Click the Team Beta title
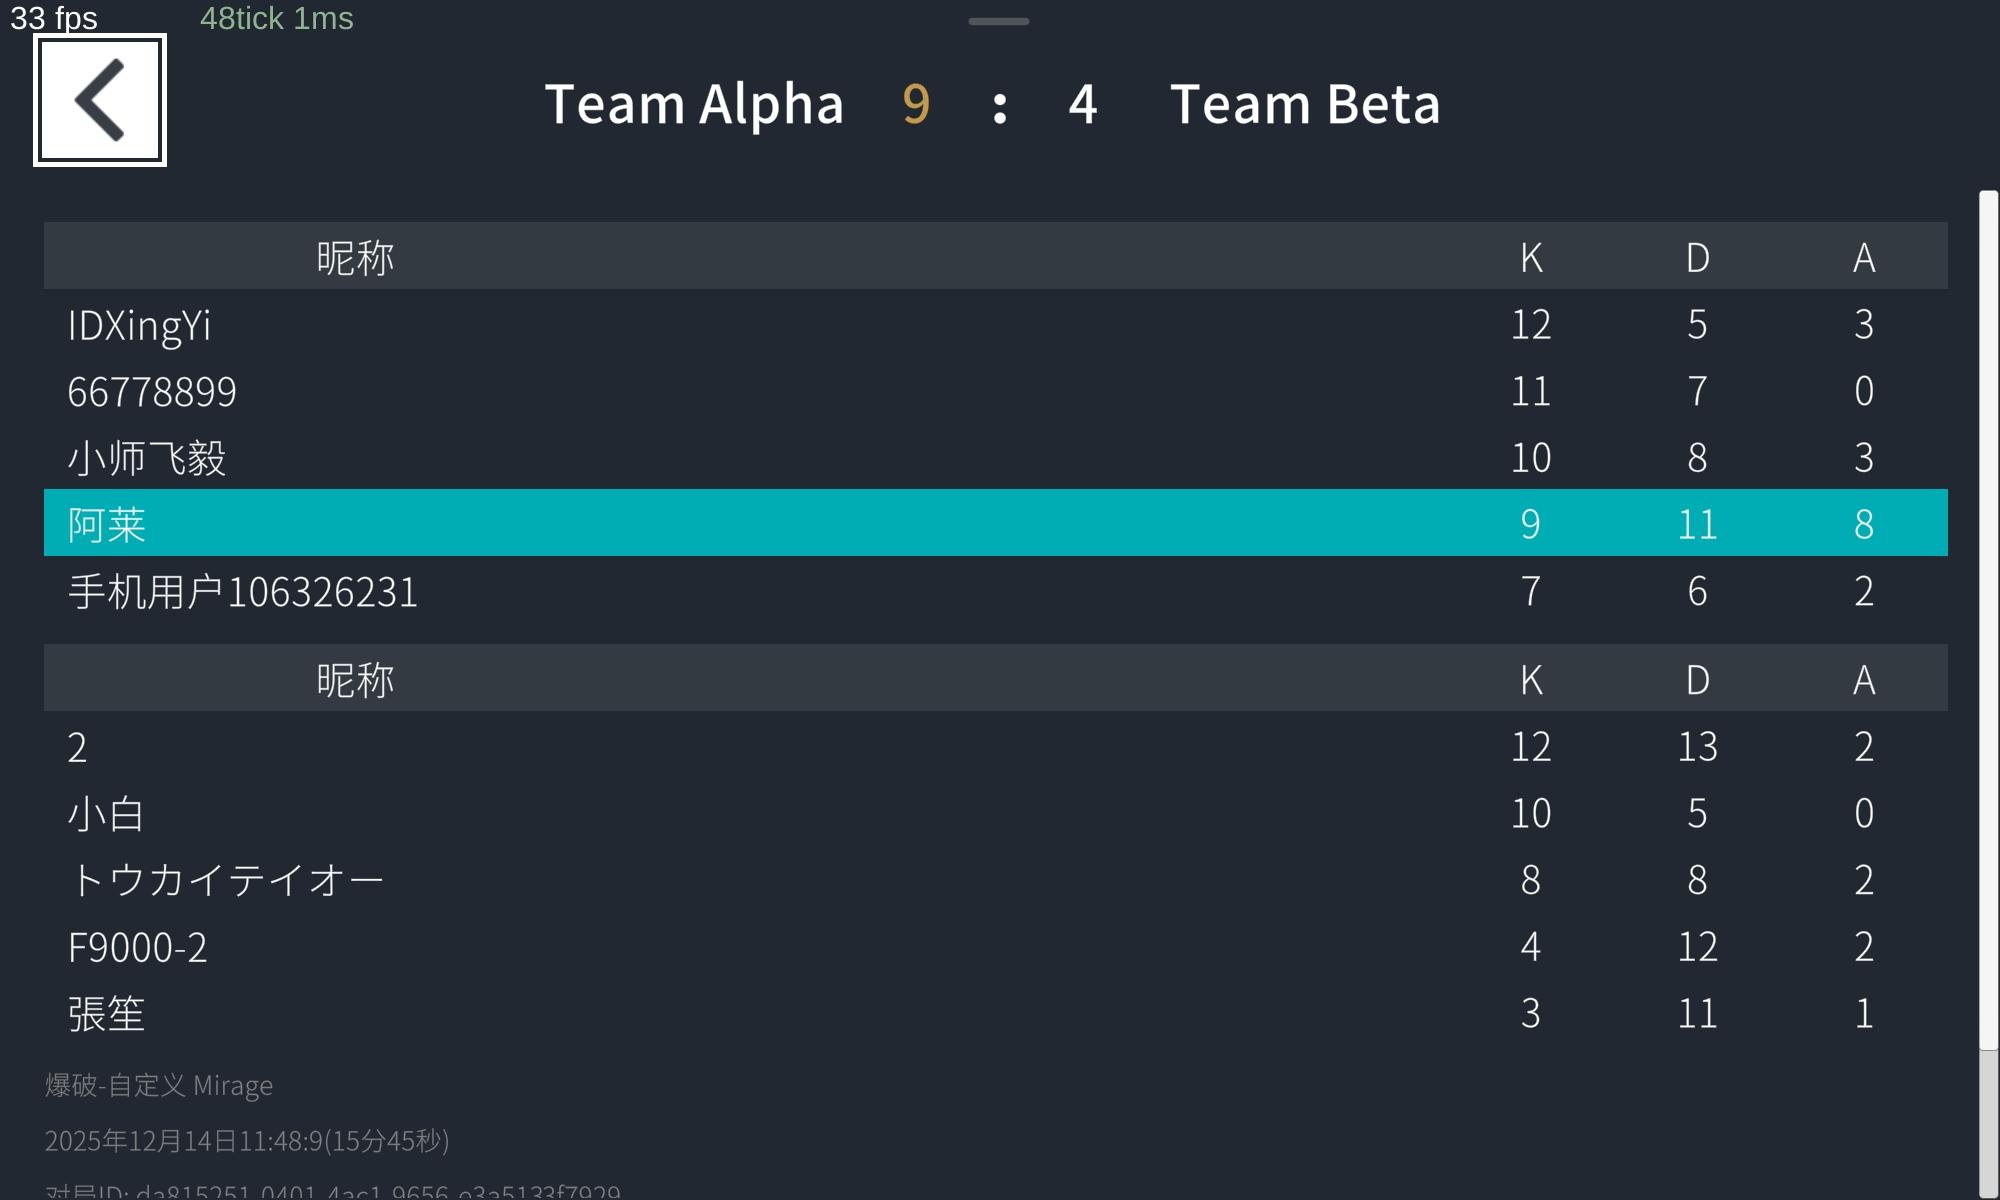The height and width of the screenshot is (1200, 2000). click(1305, 104)
